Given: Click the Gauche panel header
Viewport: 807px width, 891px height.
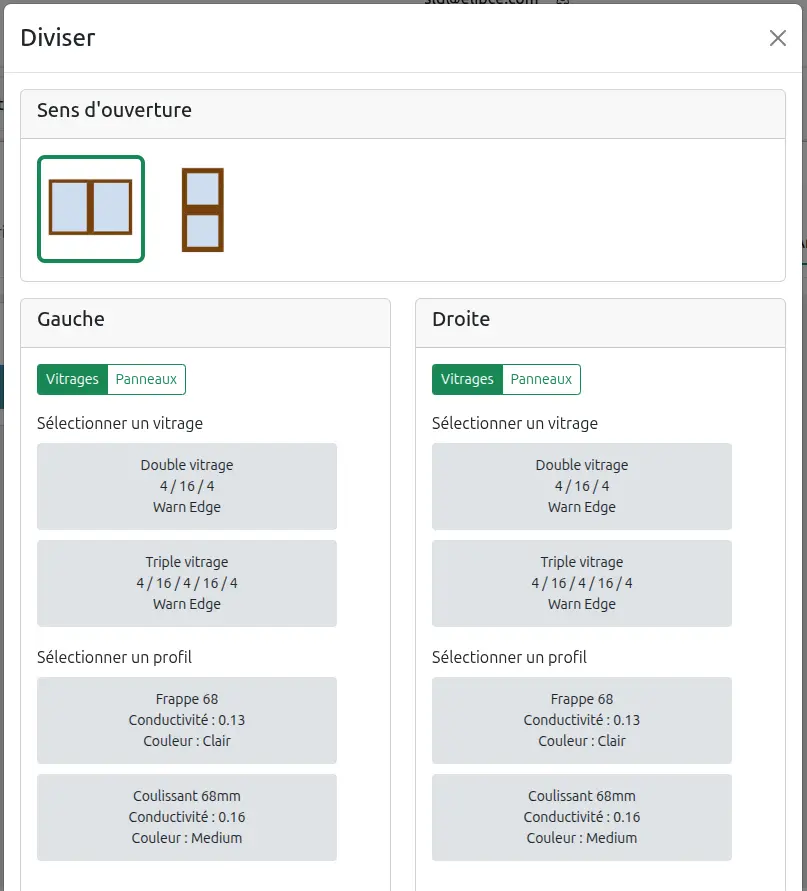Looking at the screenshot, I should coord(71,320).
